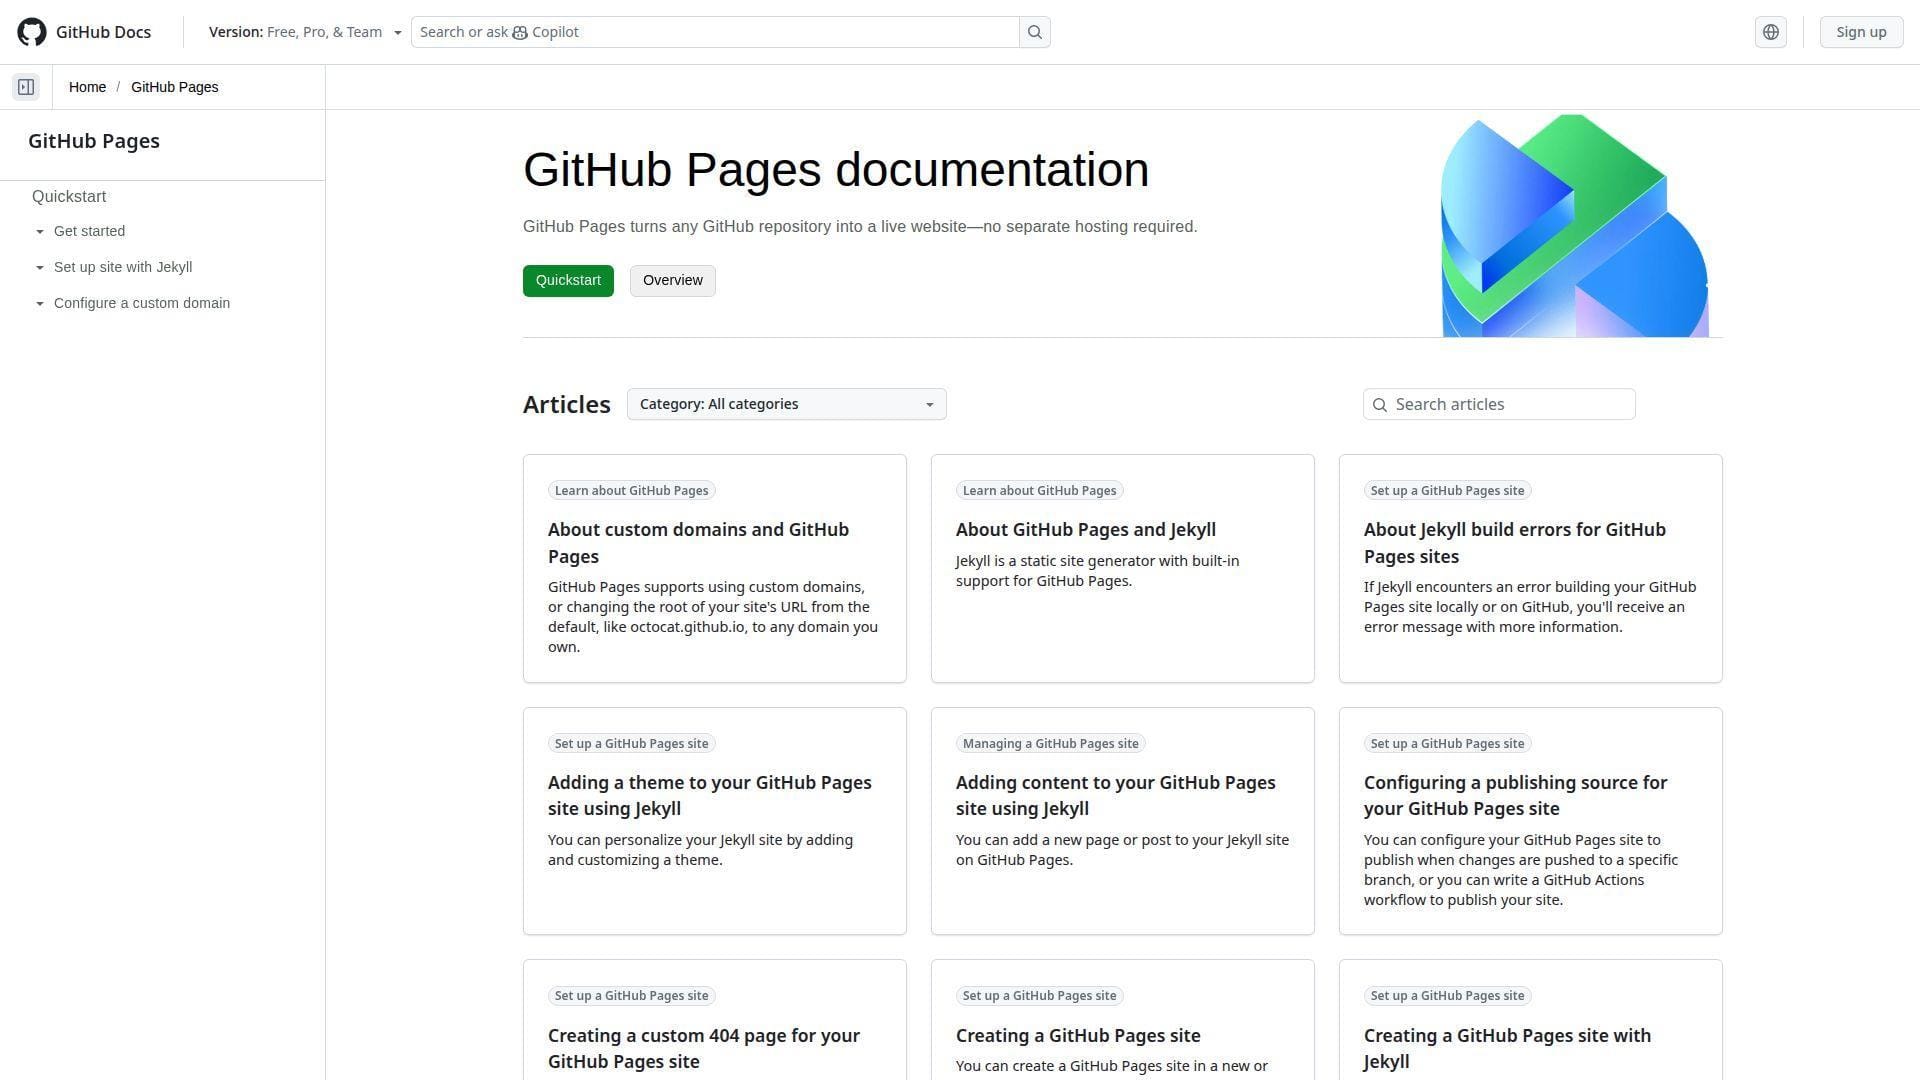The height and width of the screenshot is (1080, 1920).
Task: Click the GitHub Pages sidebar heading
Action: (x=94, y=141)
